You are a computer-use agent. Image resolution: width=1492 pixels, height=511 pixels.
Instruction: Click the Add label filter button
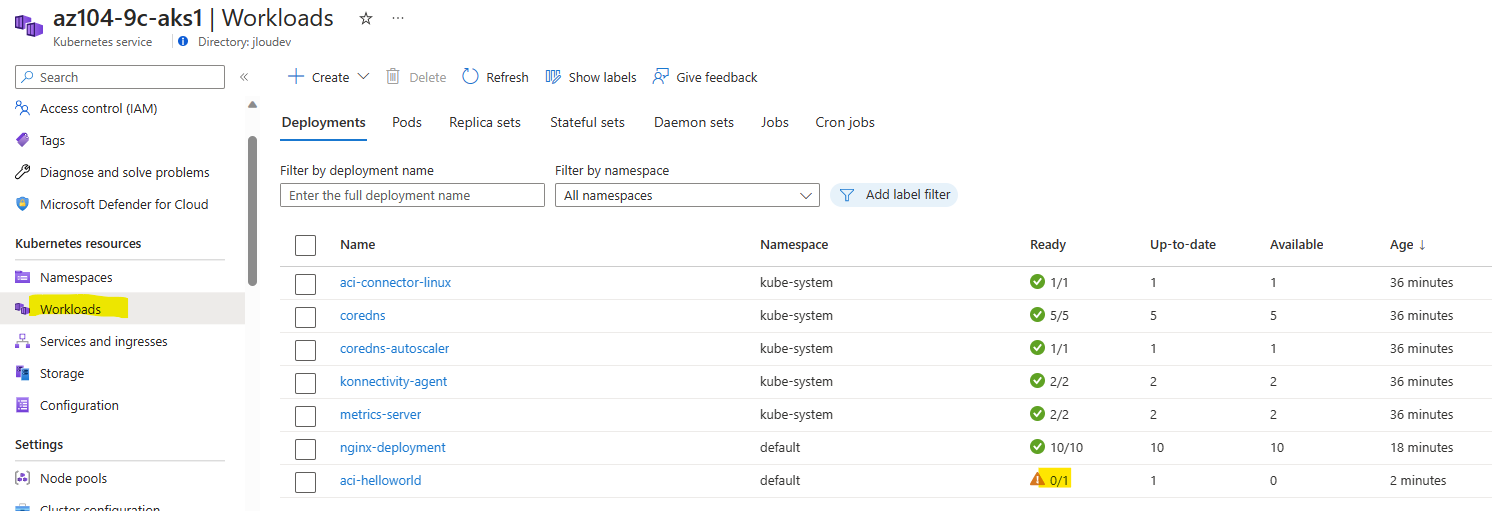(x=894, y=195)
